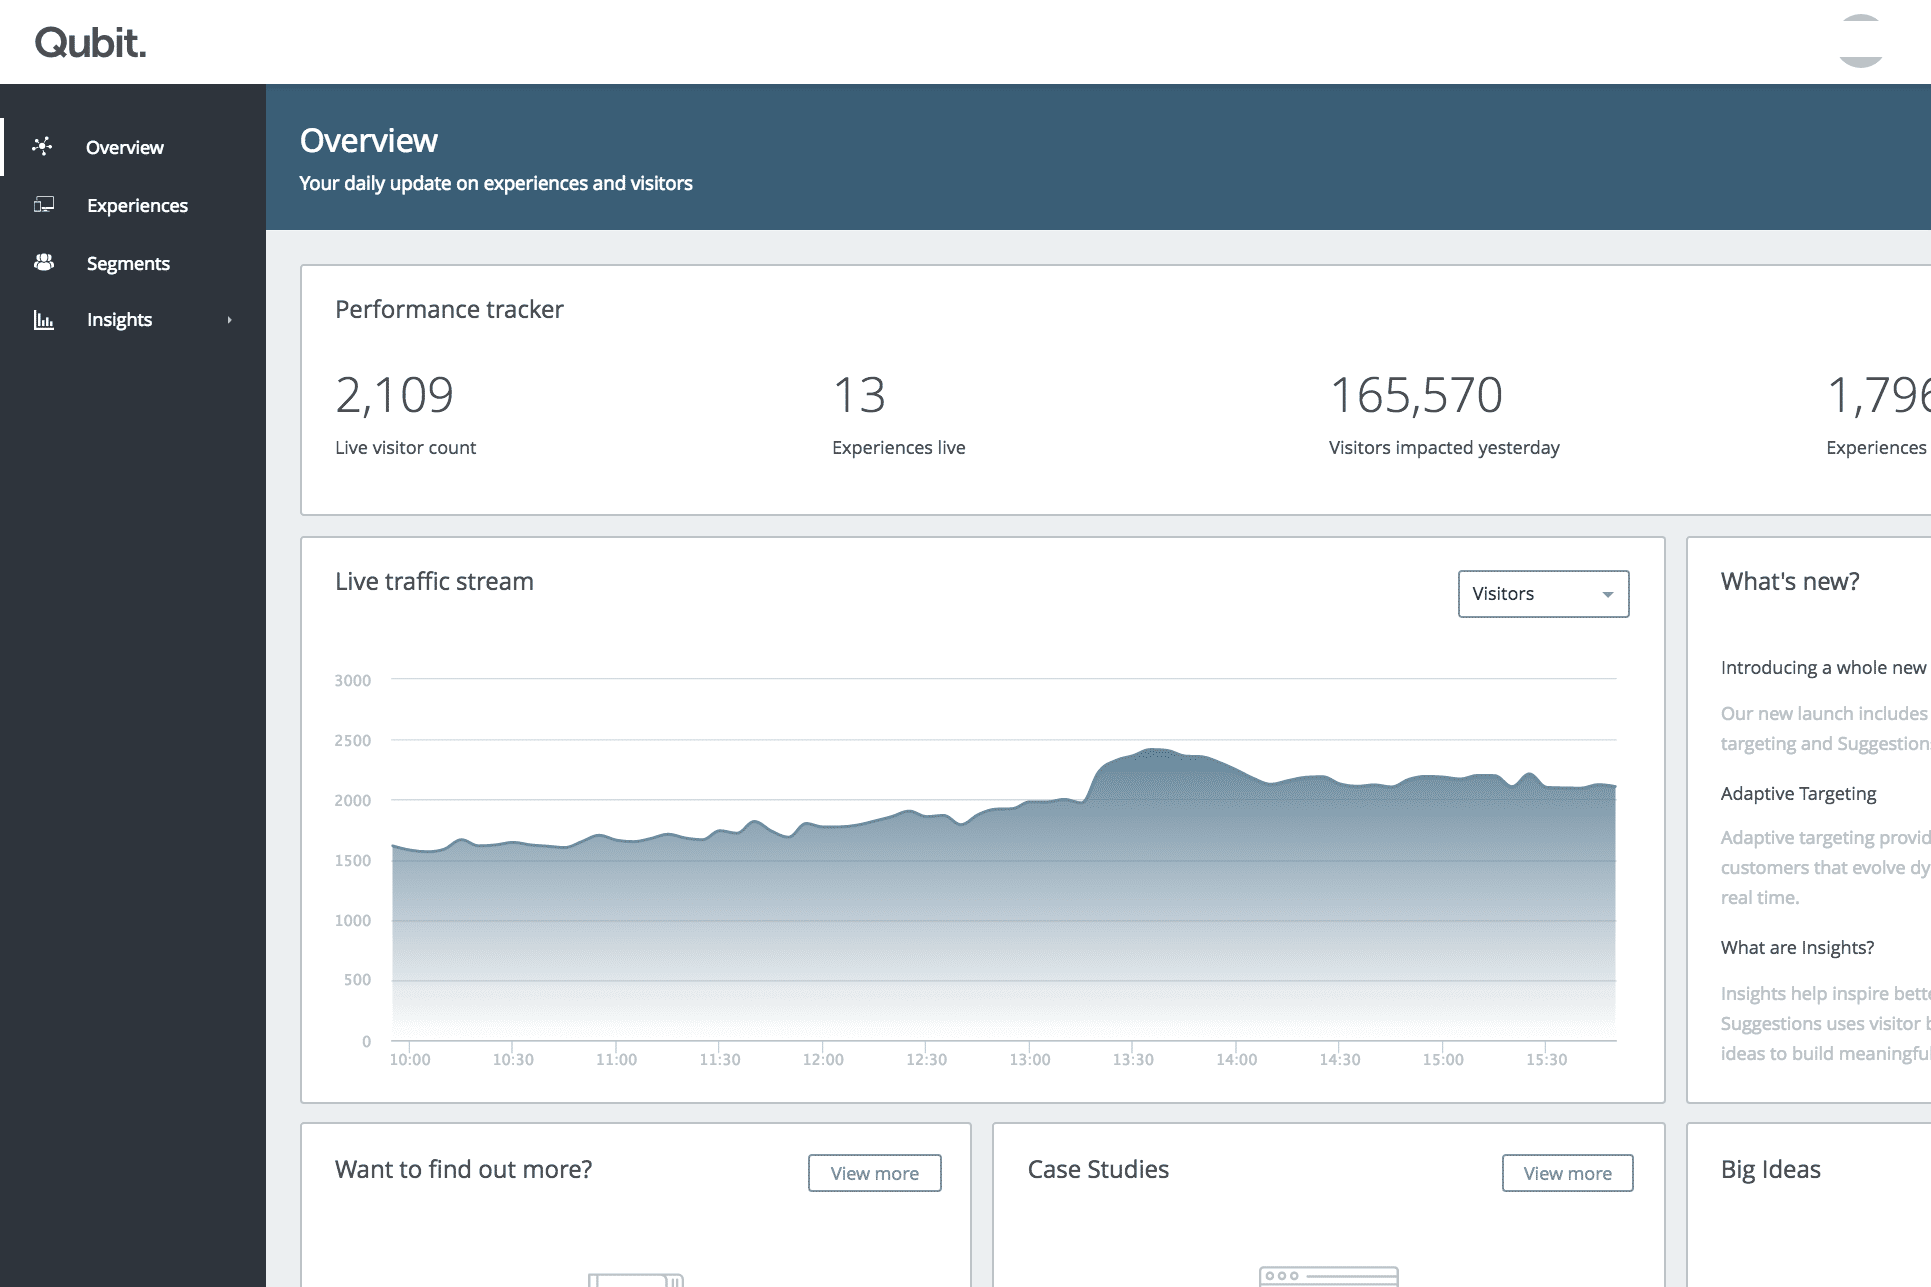Open the Overview network icon in sidebar

[42, 147]
